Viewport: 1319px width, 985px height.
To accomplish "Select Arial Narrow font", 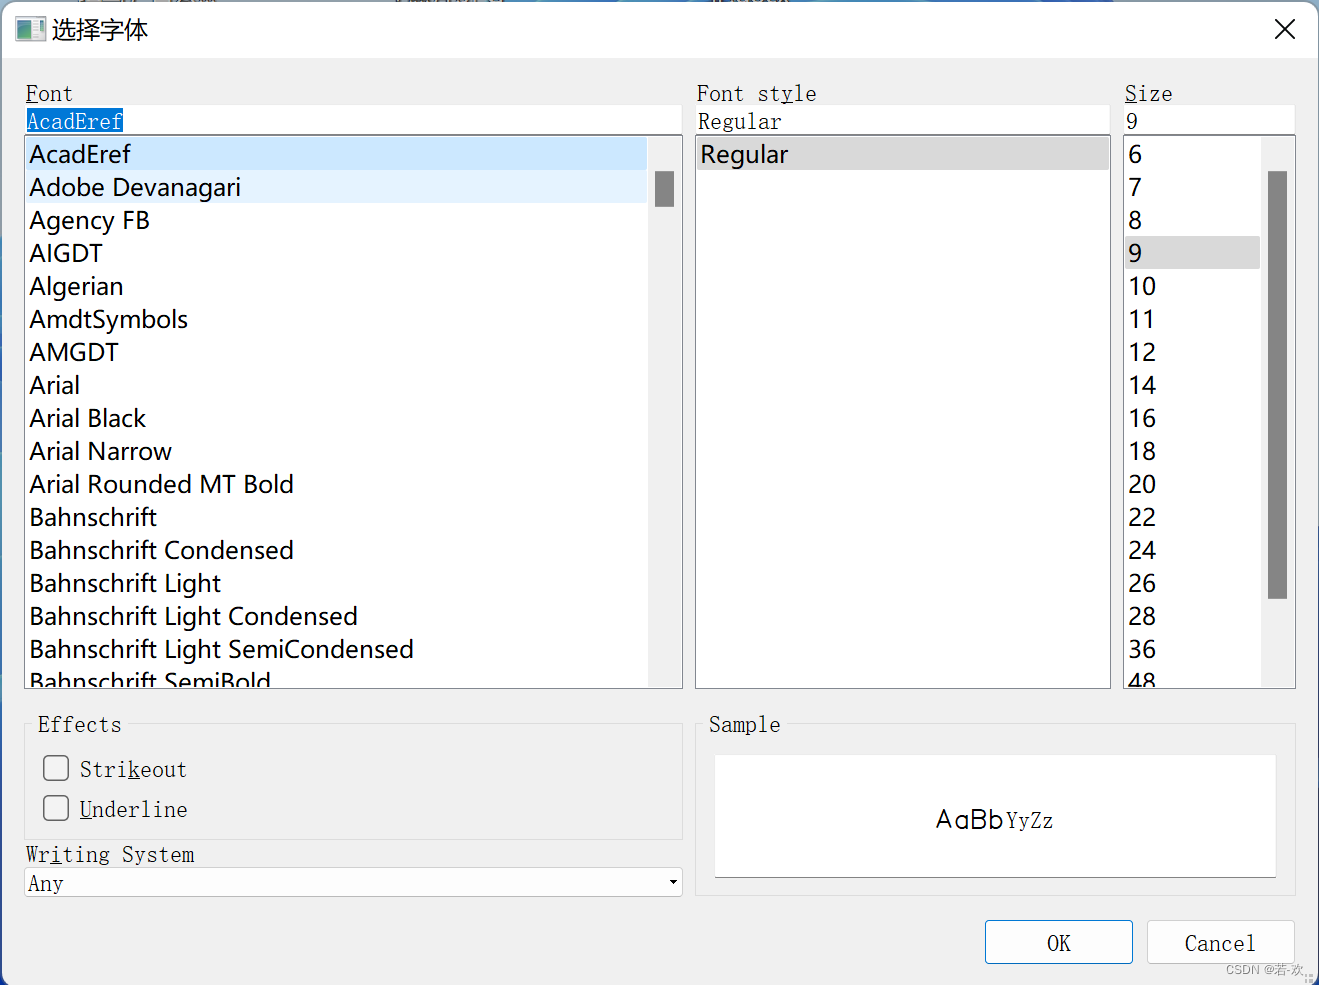I will (336, 451).
